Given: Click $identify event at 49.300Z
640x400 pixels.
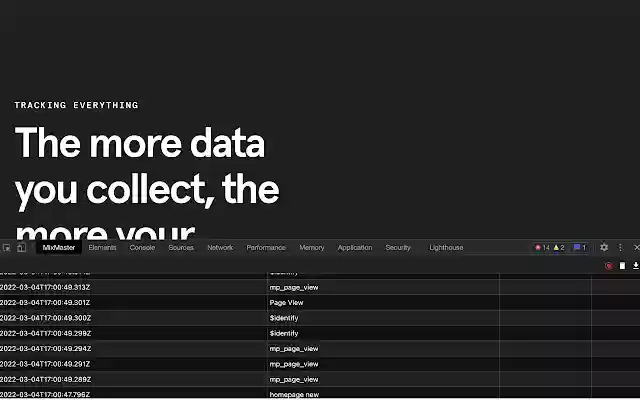Looking at the screenshot, I should (284, 318).
